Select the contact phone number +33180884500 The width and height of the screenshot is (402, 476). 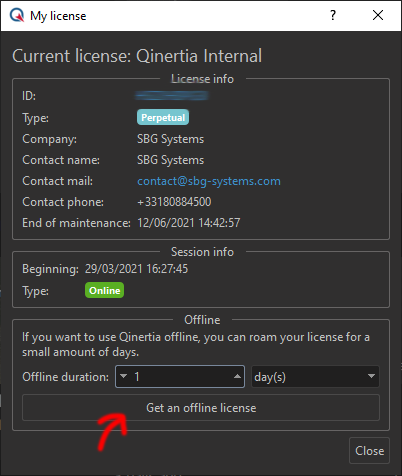coord(174,202)
